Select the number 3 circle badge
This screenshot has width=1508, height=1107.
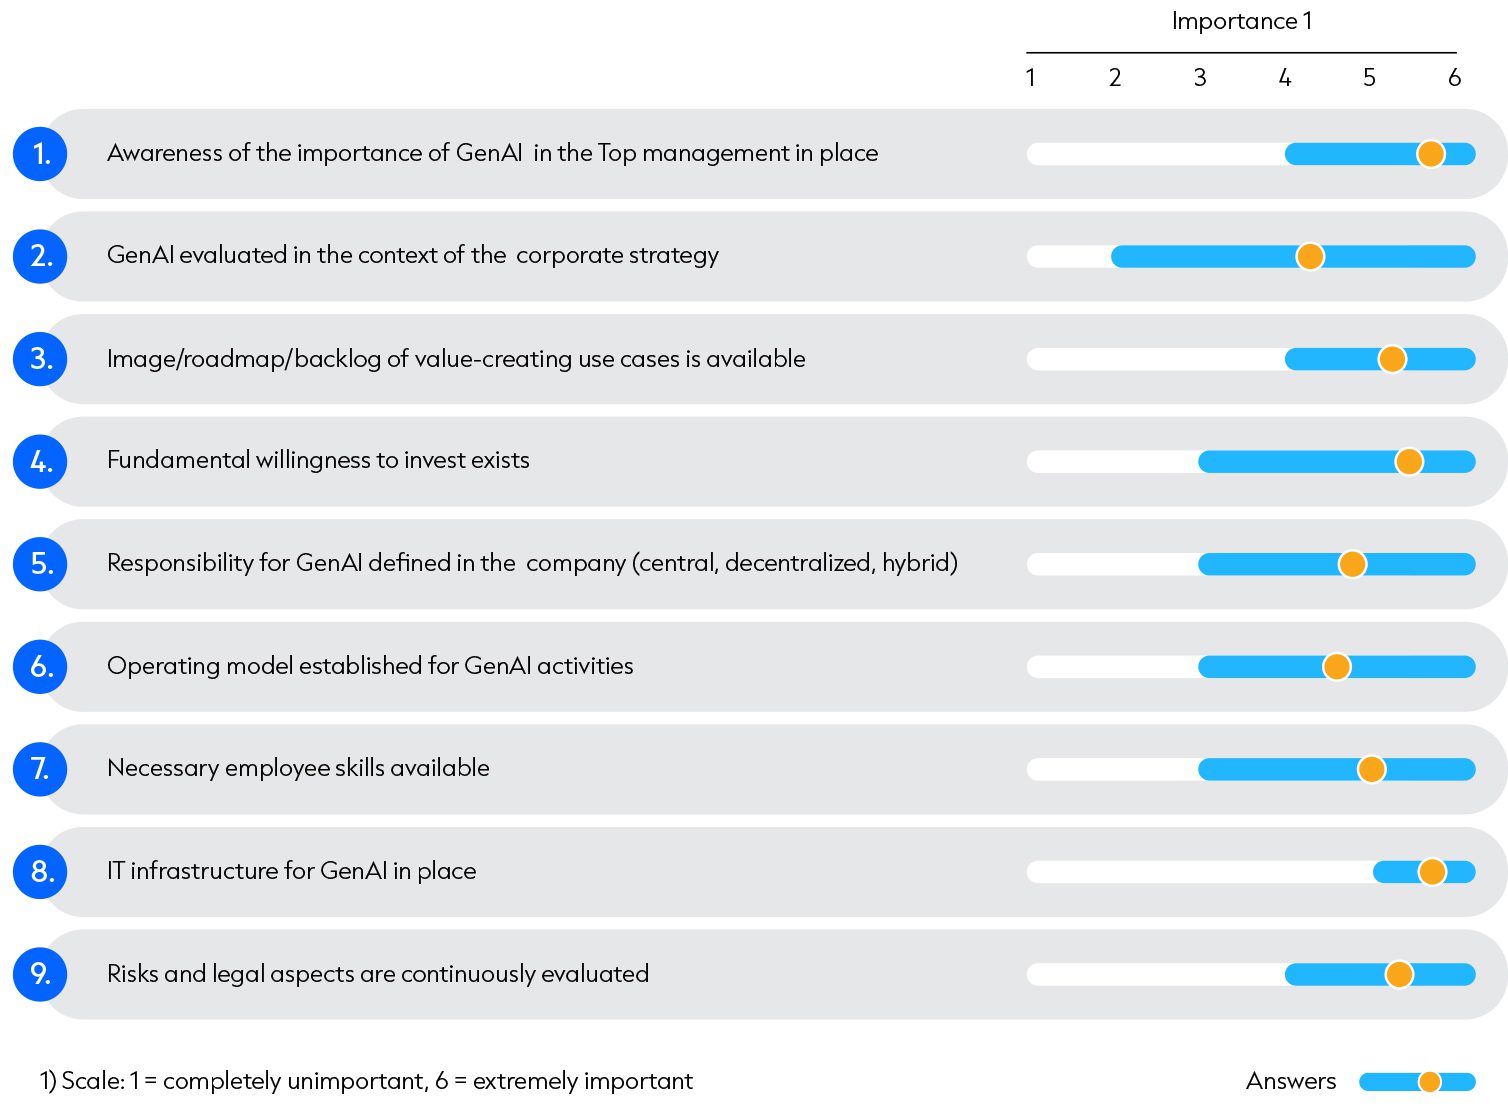point(40,359)
